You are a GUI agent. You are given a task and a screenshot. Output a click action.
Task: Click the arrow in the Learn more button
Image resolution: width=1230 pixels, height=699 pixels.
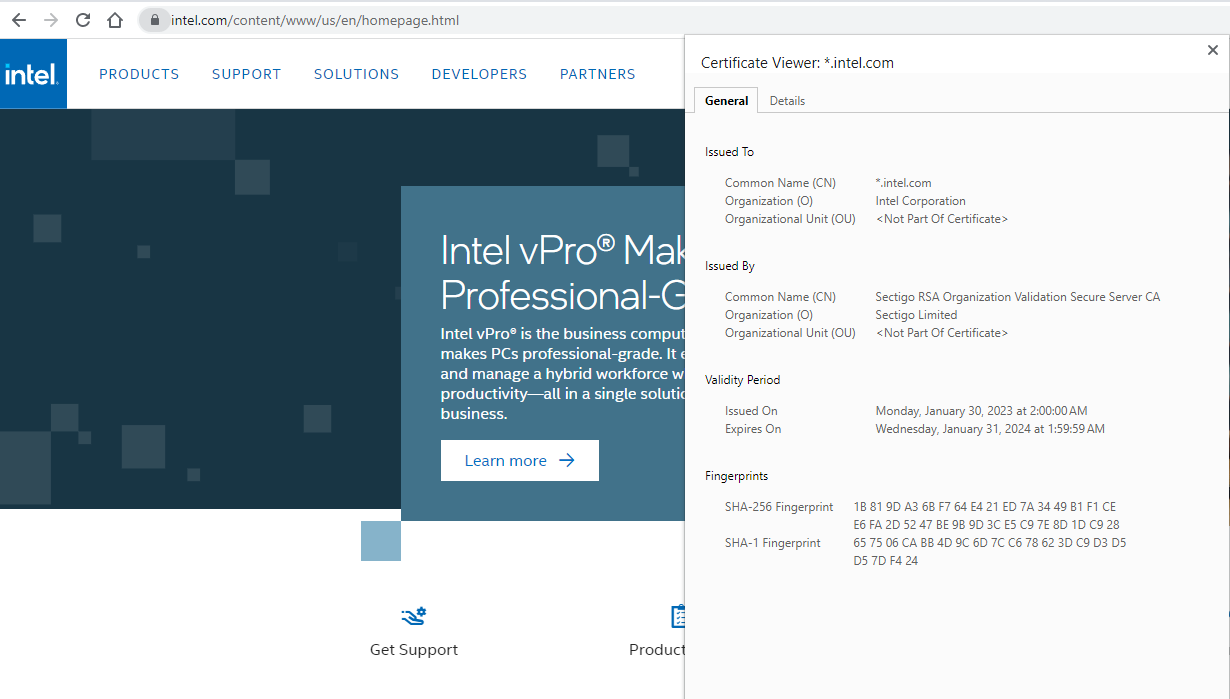pyautogui.click(x=567, y=461)
